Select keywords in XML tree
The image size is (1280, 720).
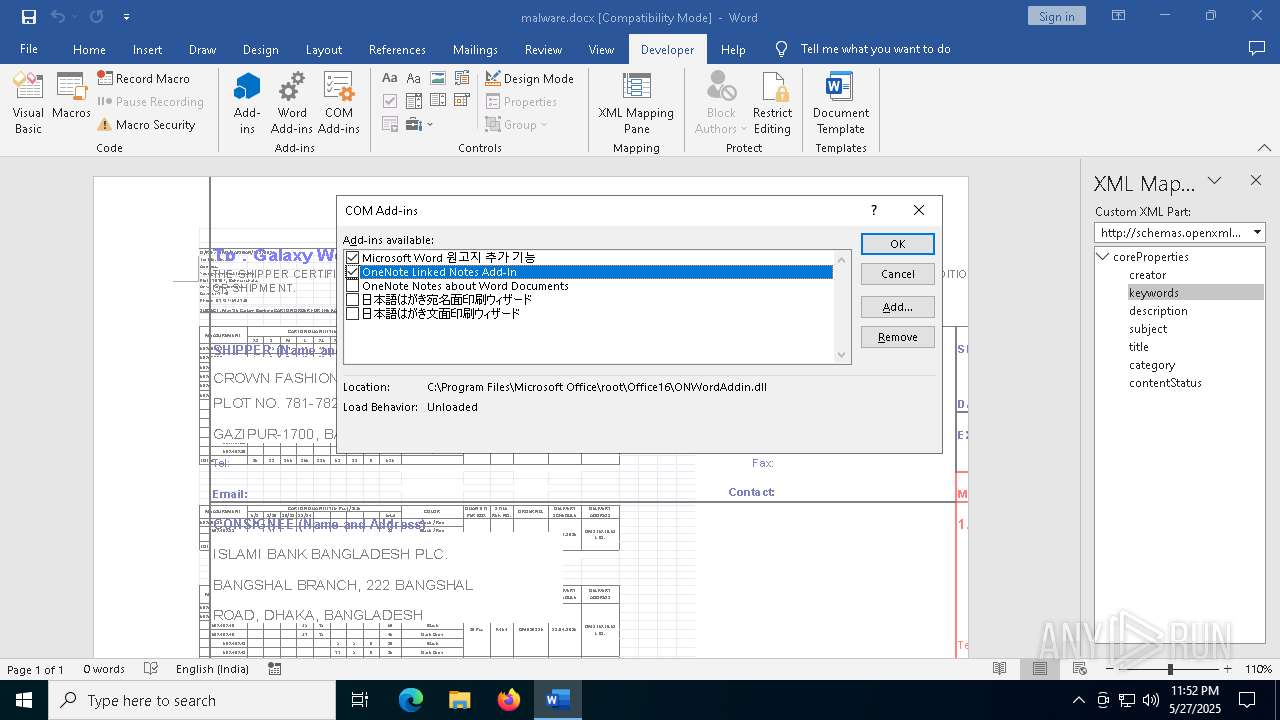1154,293
